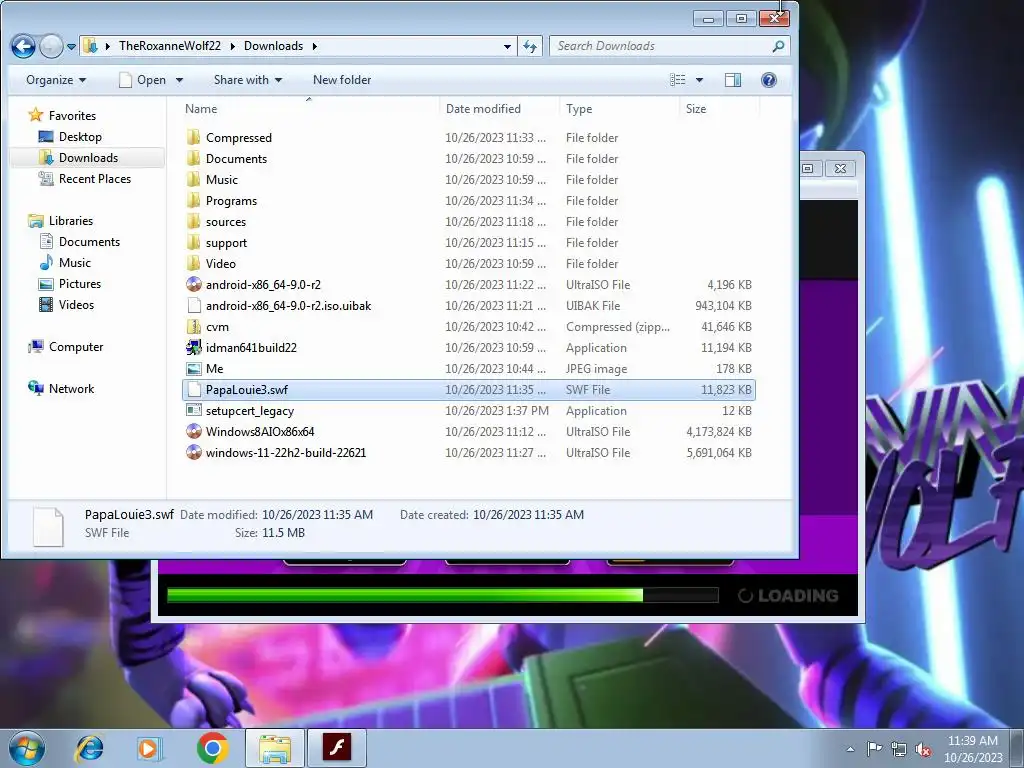The height and width of the screenshot is (768, 1024).
Task: Sort by the Name column header
Action: (311, 109)
